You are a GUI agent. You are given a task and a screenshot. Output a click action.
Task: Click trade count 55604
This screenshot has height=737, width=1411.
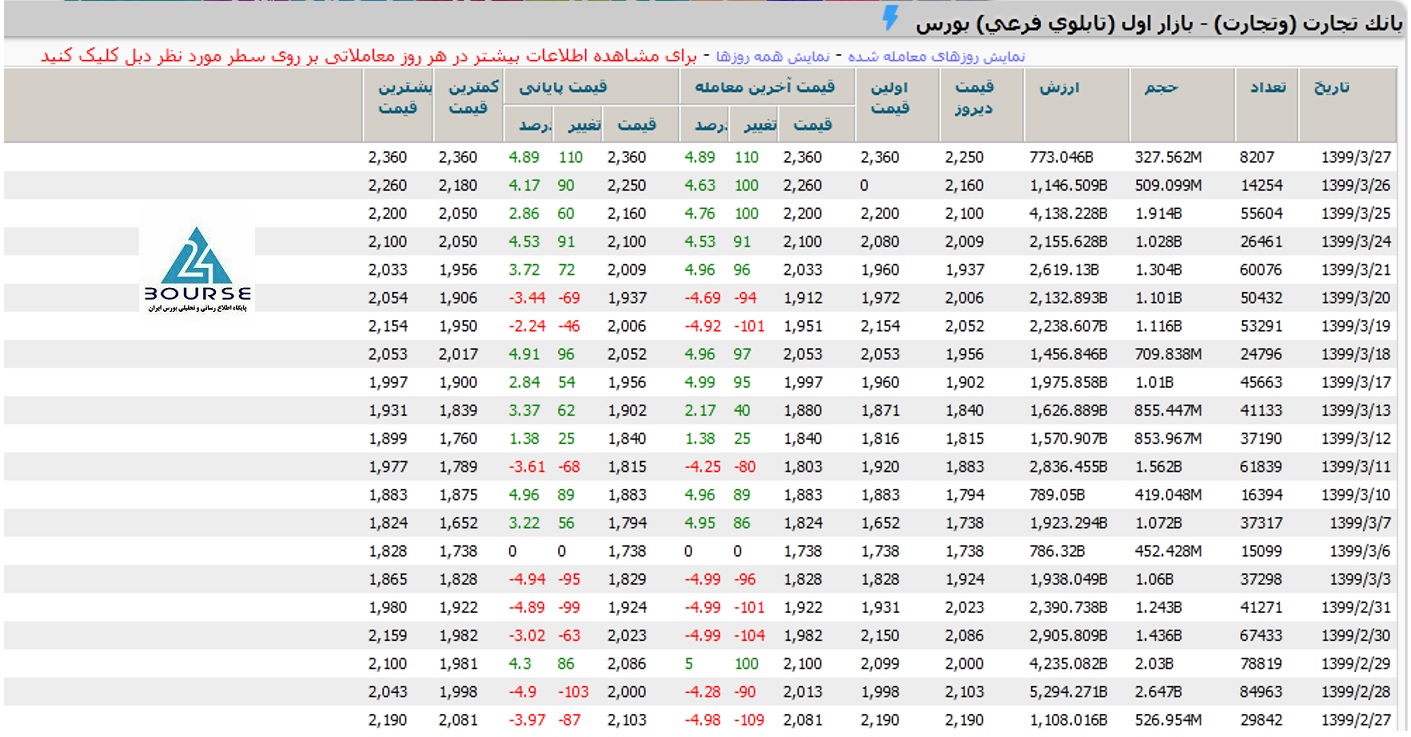click(1263, 213)
